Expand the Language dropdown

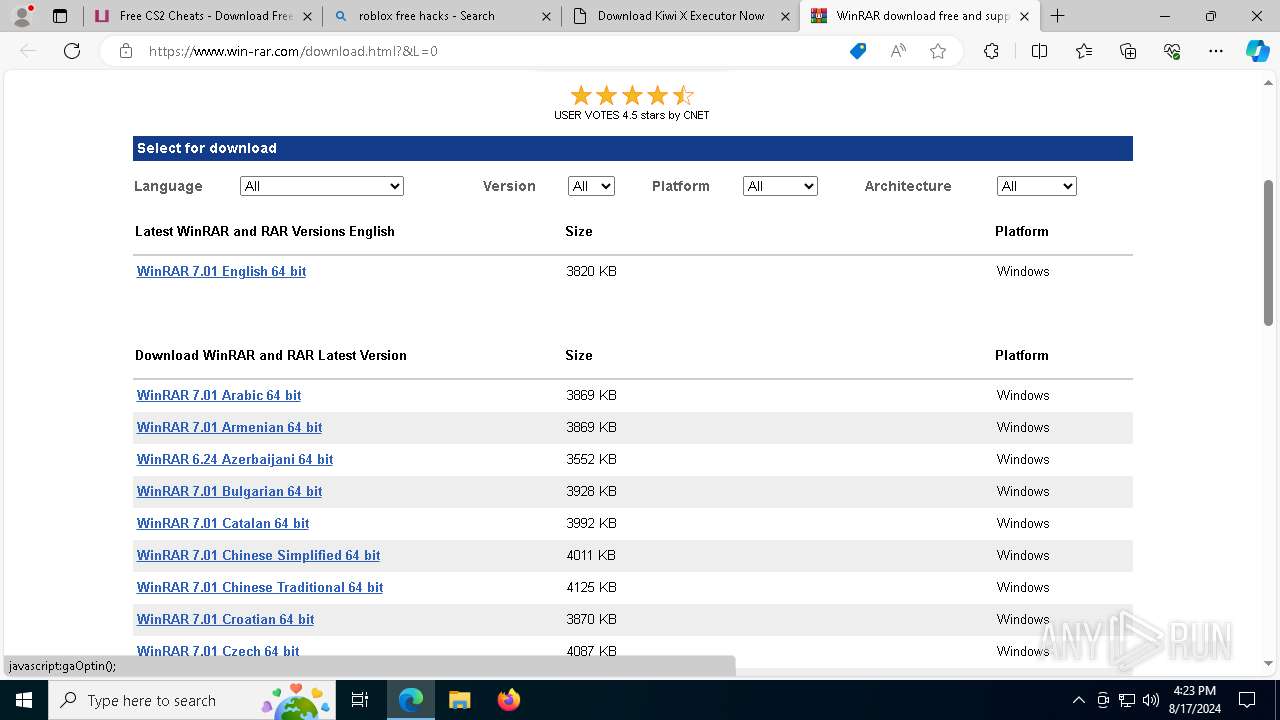322,186
